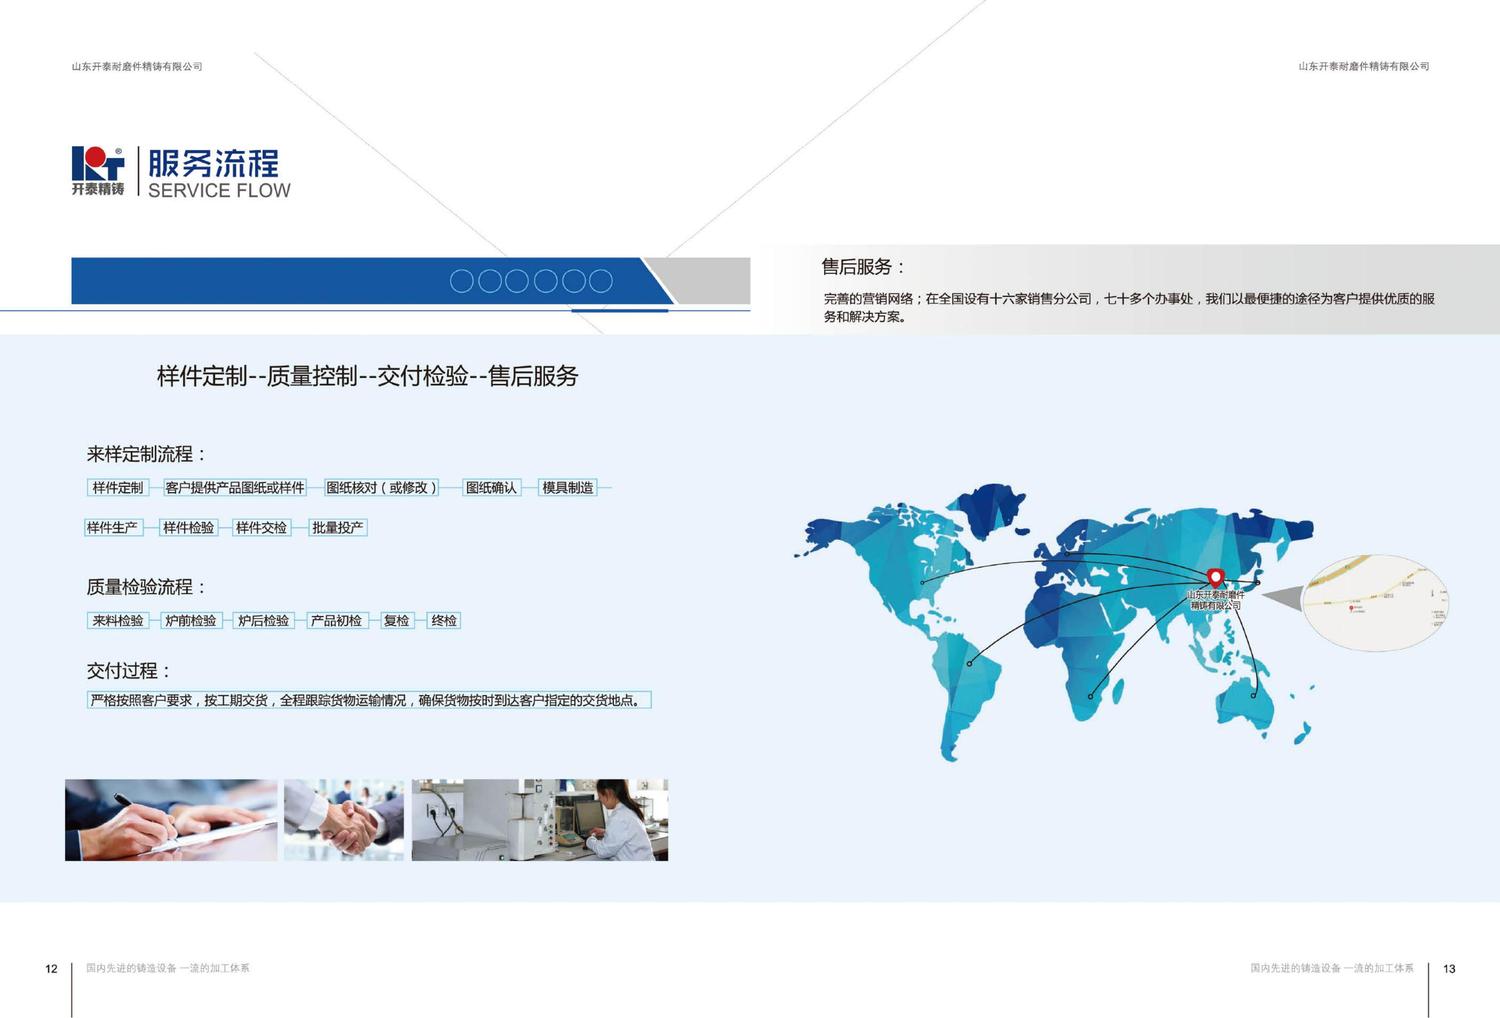The width and height of the screenshot is (1500, 1018).
Task: Click the 图纸核对（或修改）step box
Action: click(382, 488)
